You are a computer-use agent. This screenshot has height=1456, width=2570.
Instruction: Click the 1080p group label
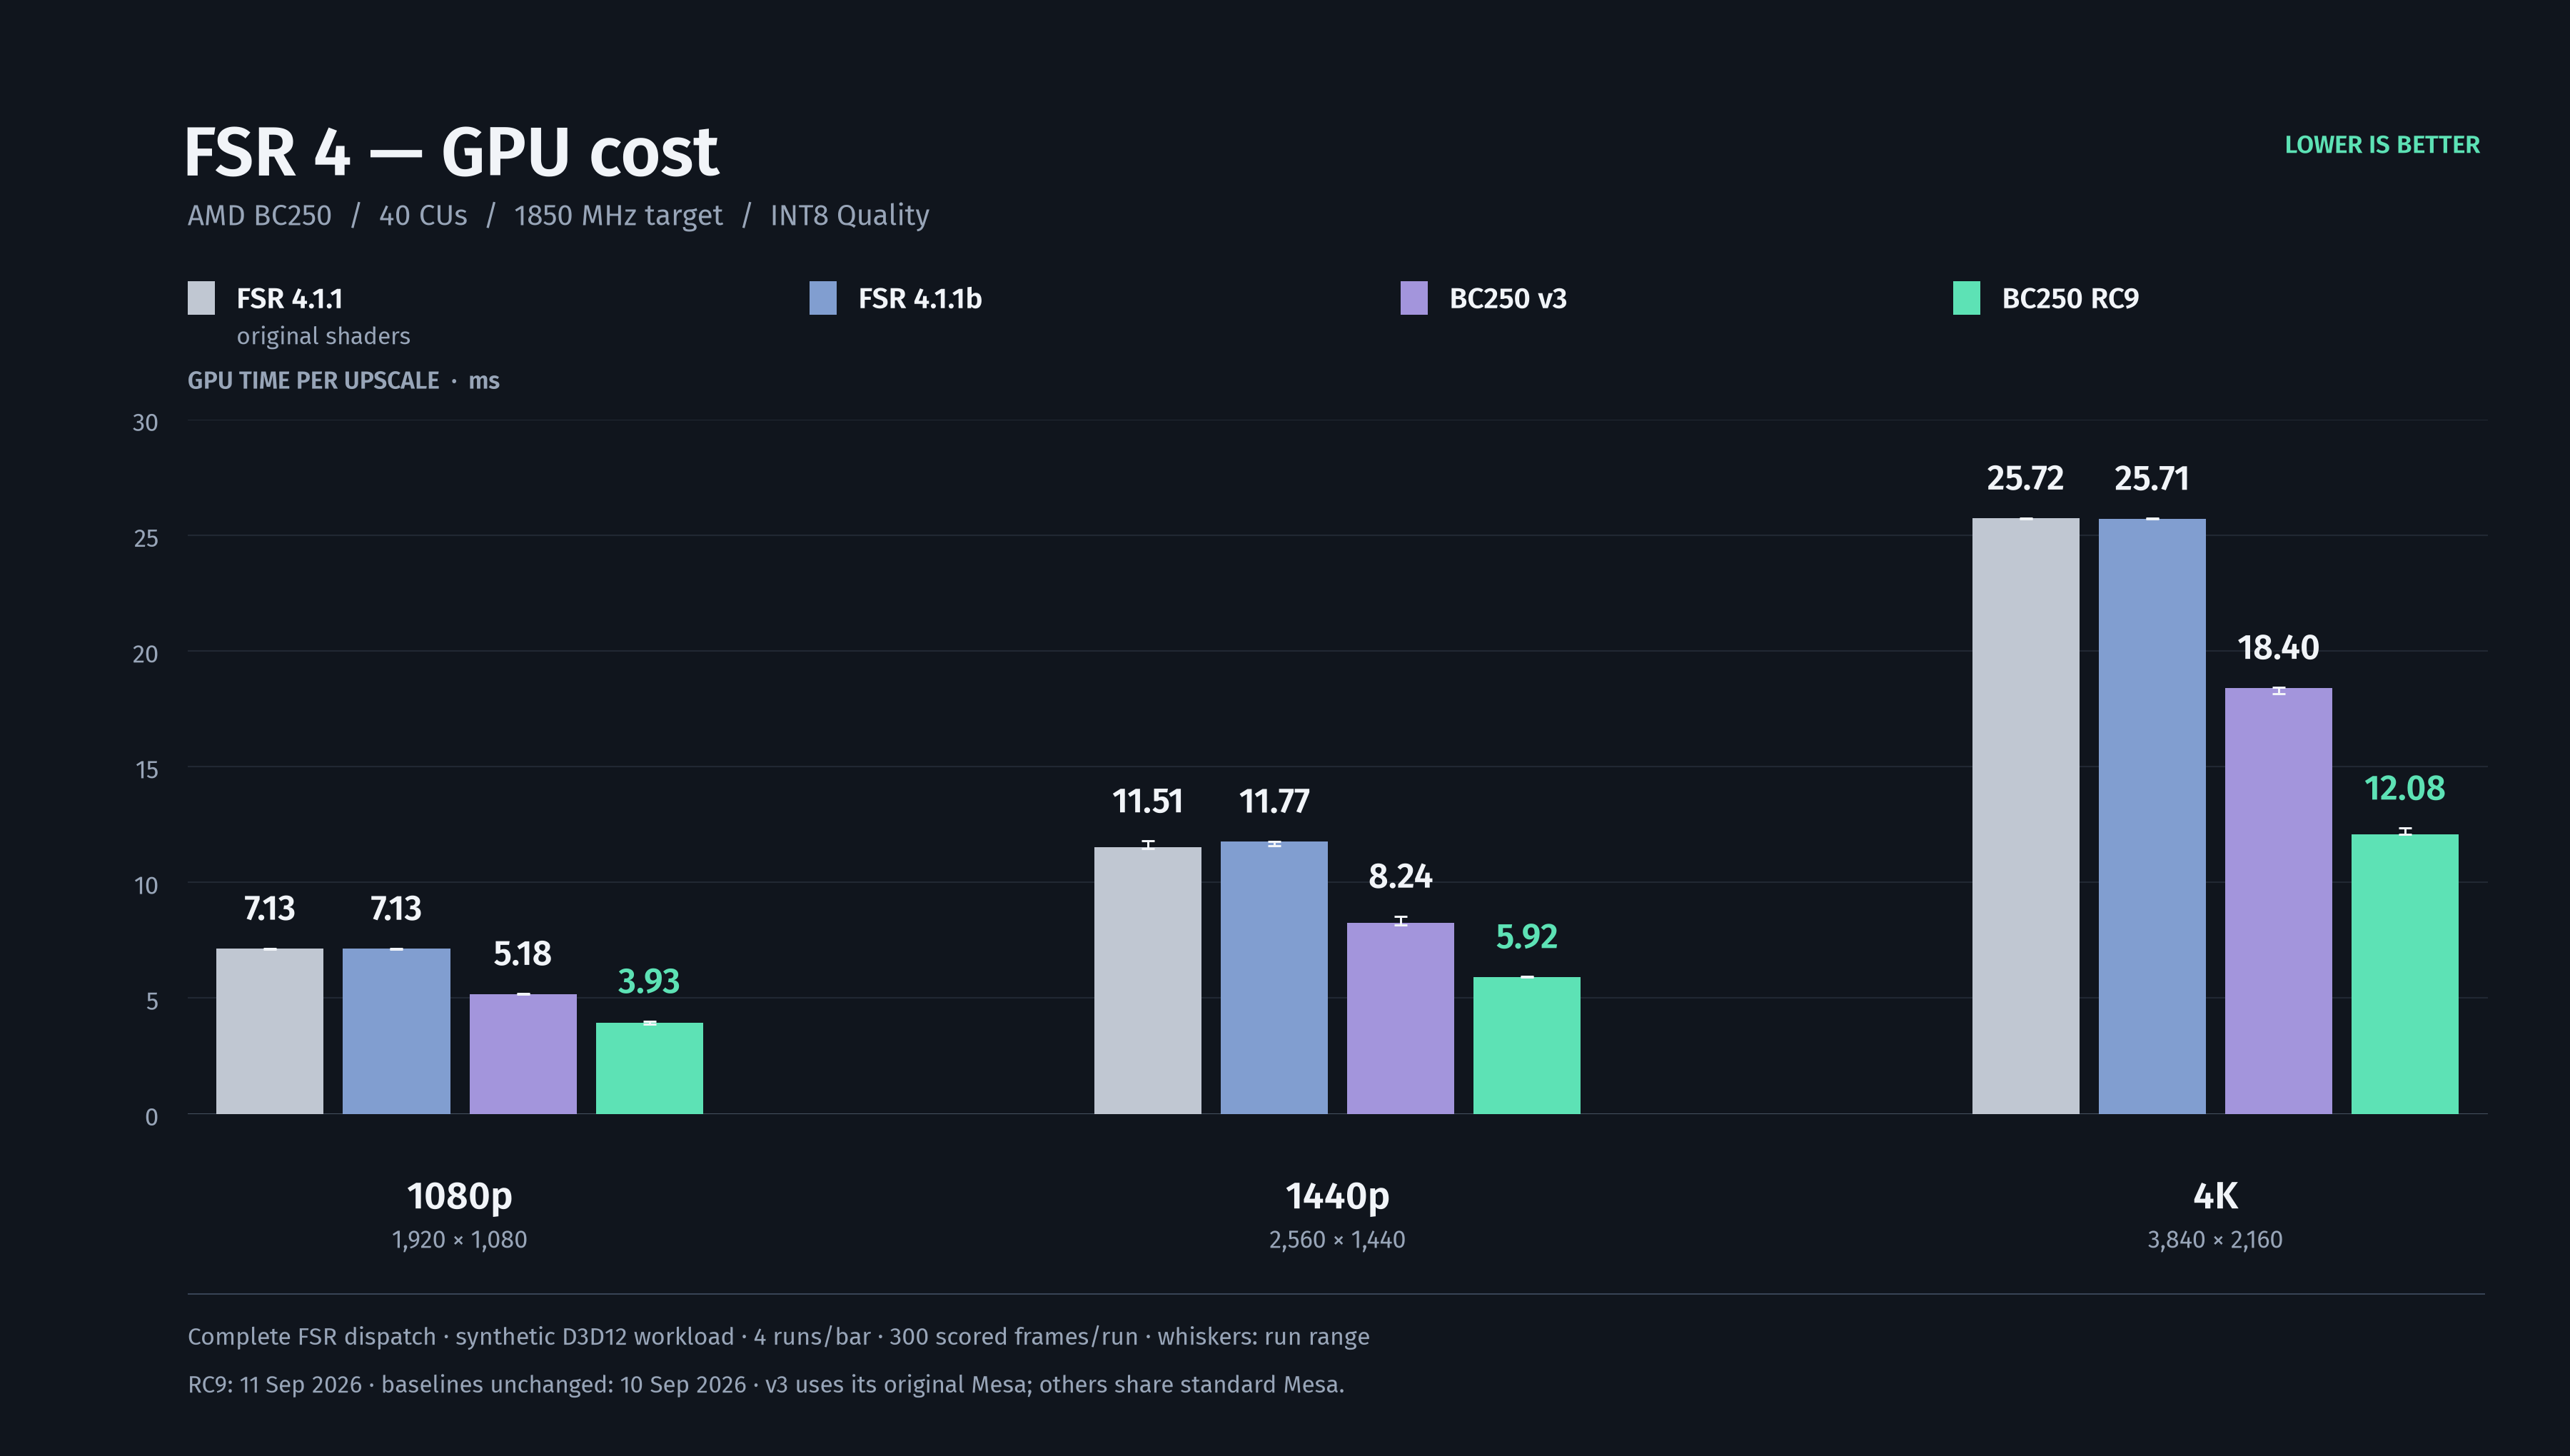[x=459, y=1196]
